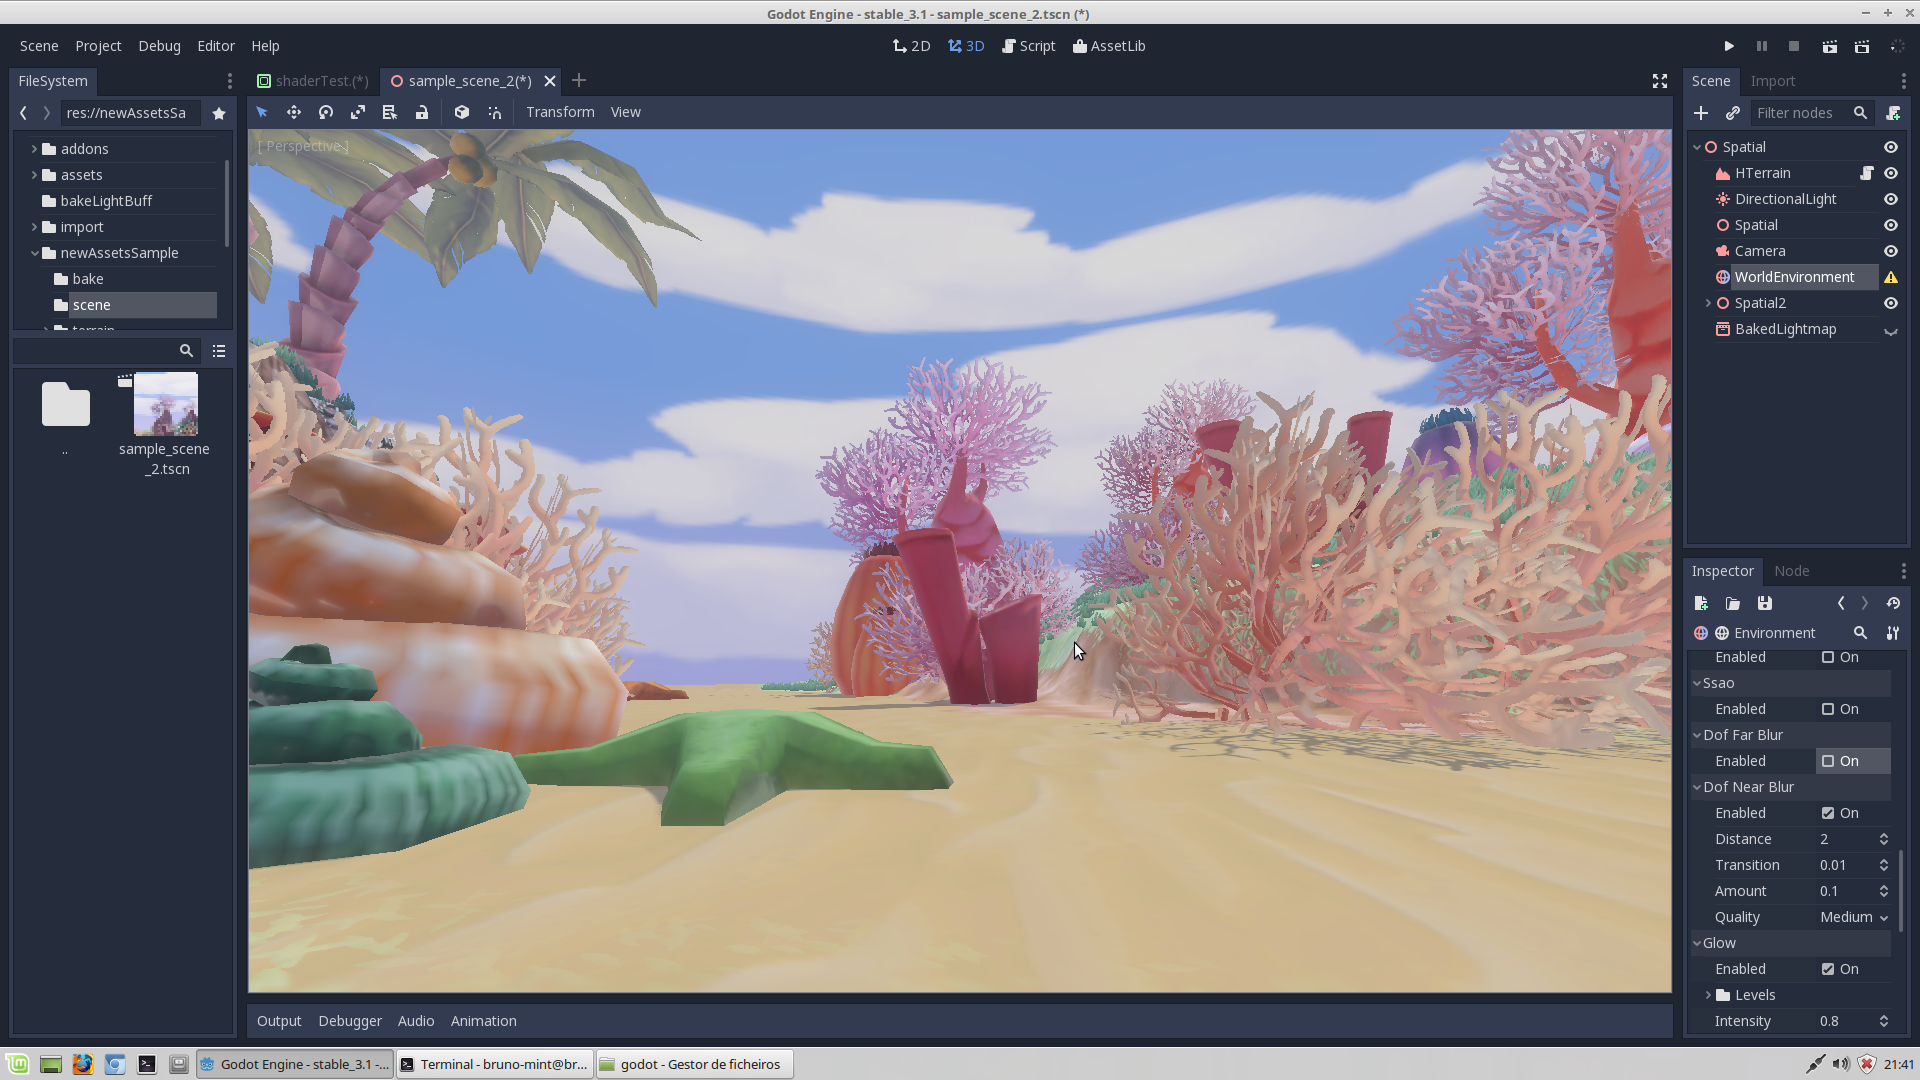Switch to the shaderTest tab
1920x1080 pixels.
click(313, 81)
